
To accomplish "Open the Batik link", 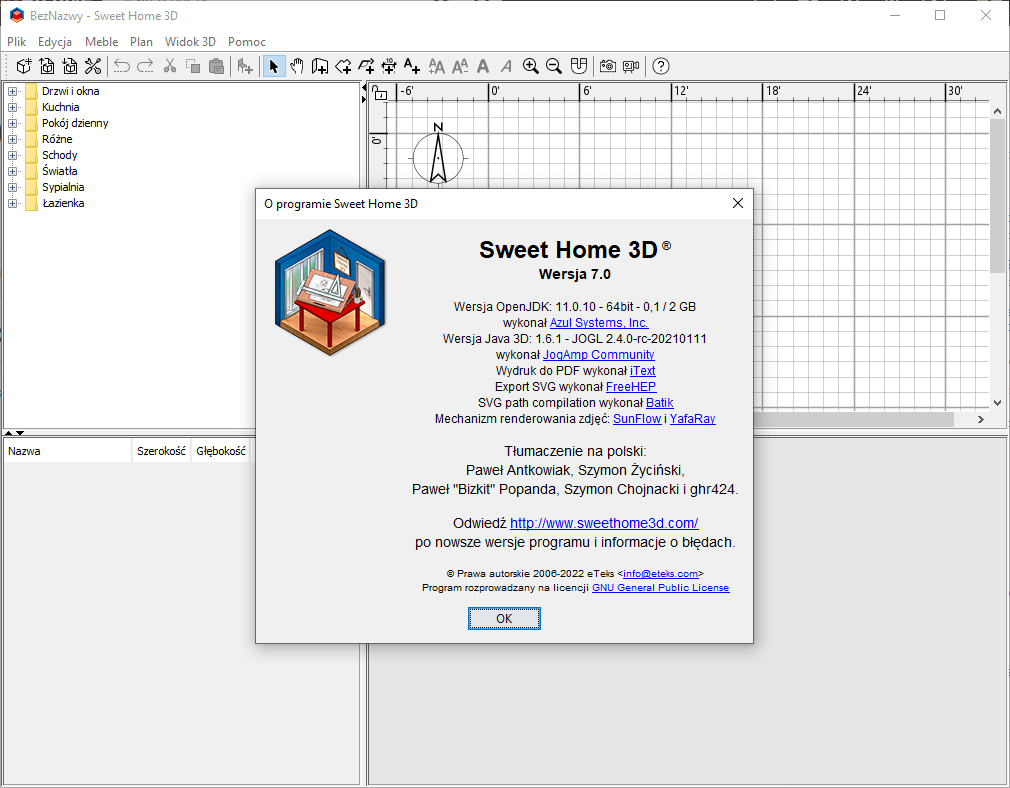I will coord(660,403).
